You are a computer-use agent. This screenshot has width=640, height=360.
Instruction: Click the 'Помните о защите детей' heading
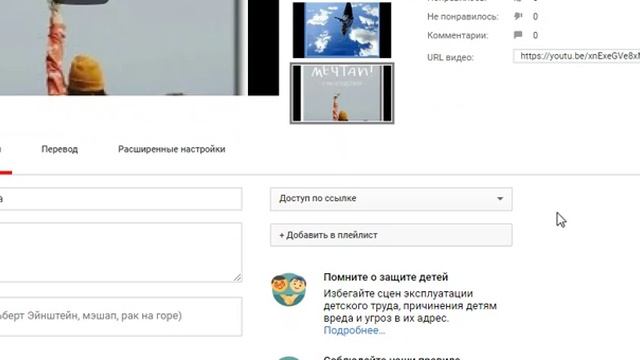[386, 277]
